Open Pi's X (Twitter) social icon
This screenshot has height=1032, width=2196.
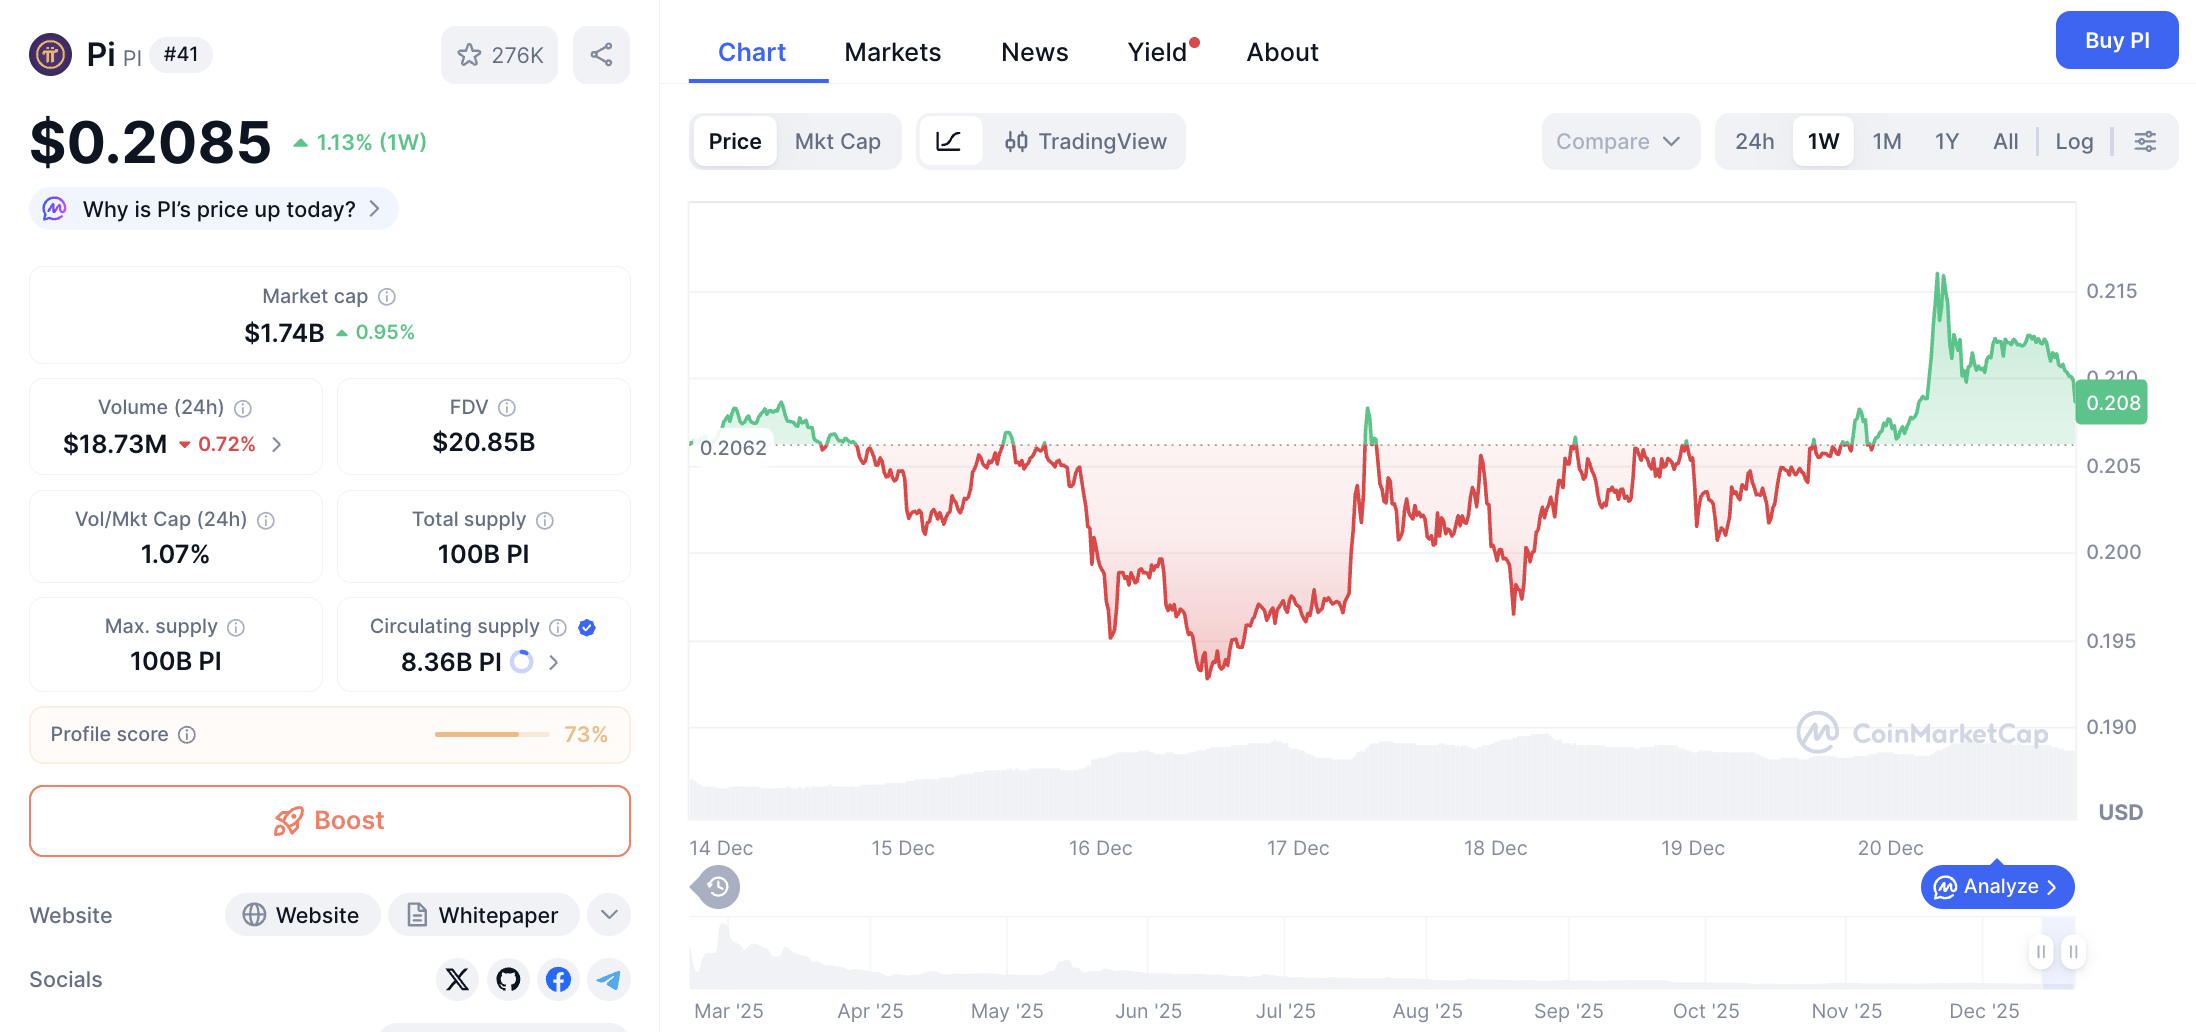point(457,980)
